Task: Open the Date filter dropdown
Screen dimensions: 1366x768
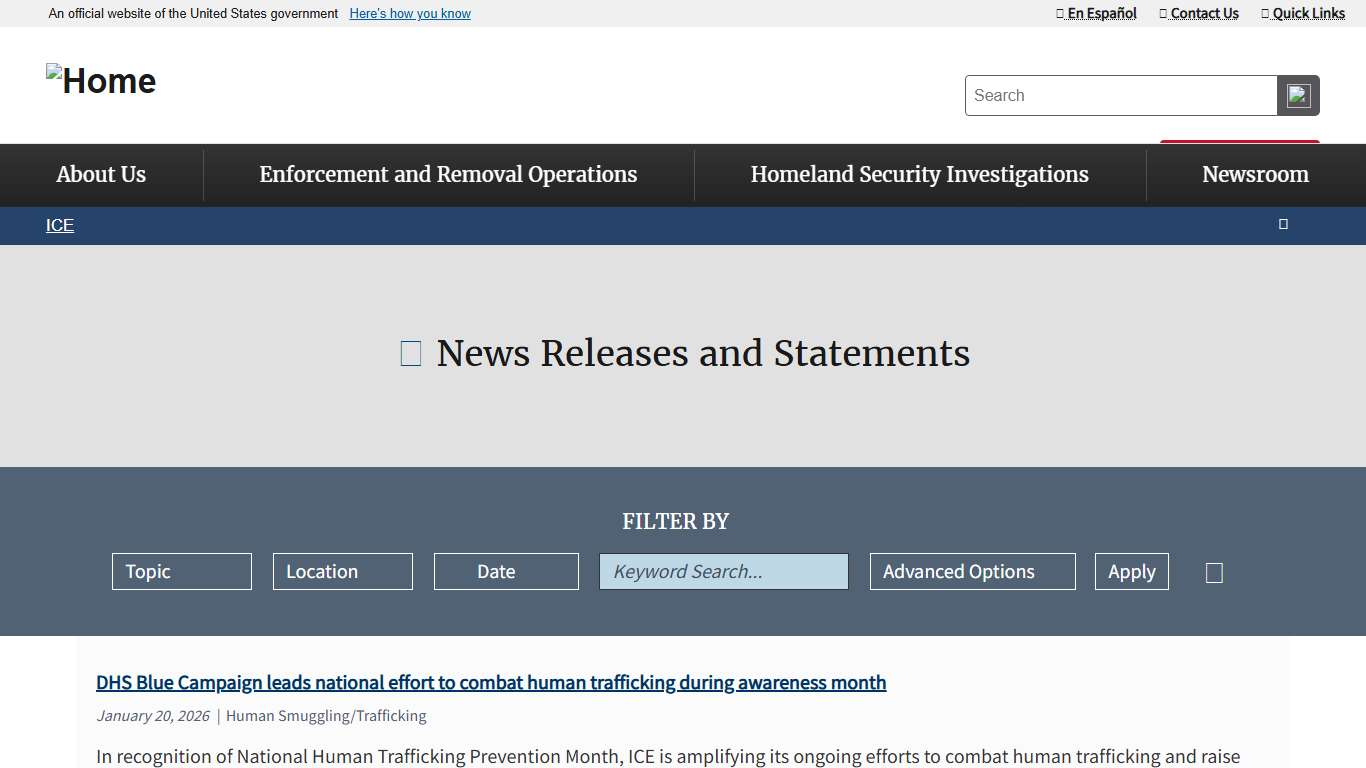Action: (505, 571)
